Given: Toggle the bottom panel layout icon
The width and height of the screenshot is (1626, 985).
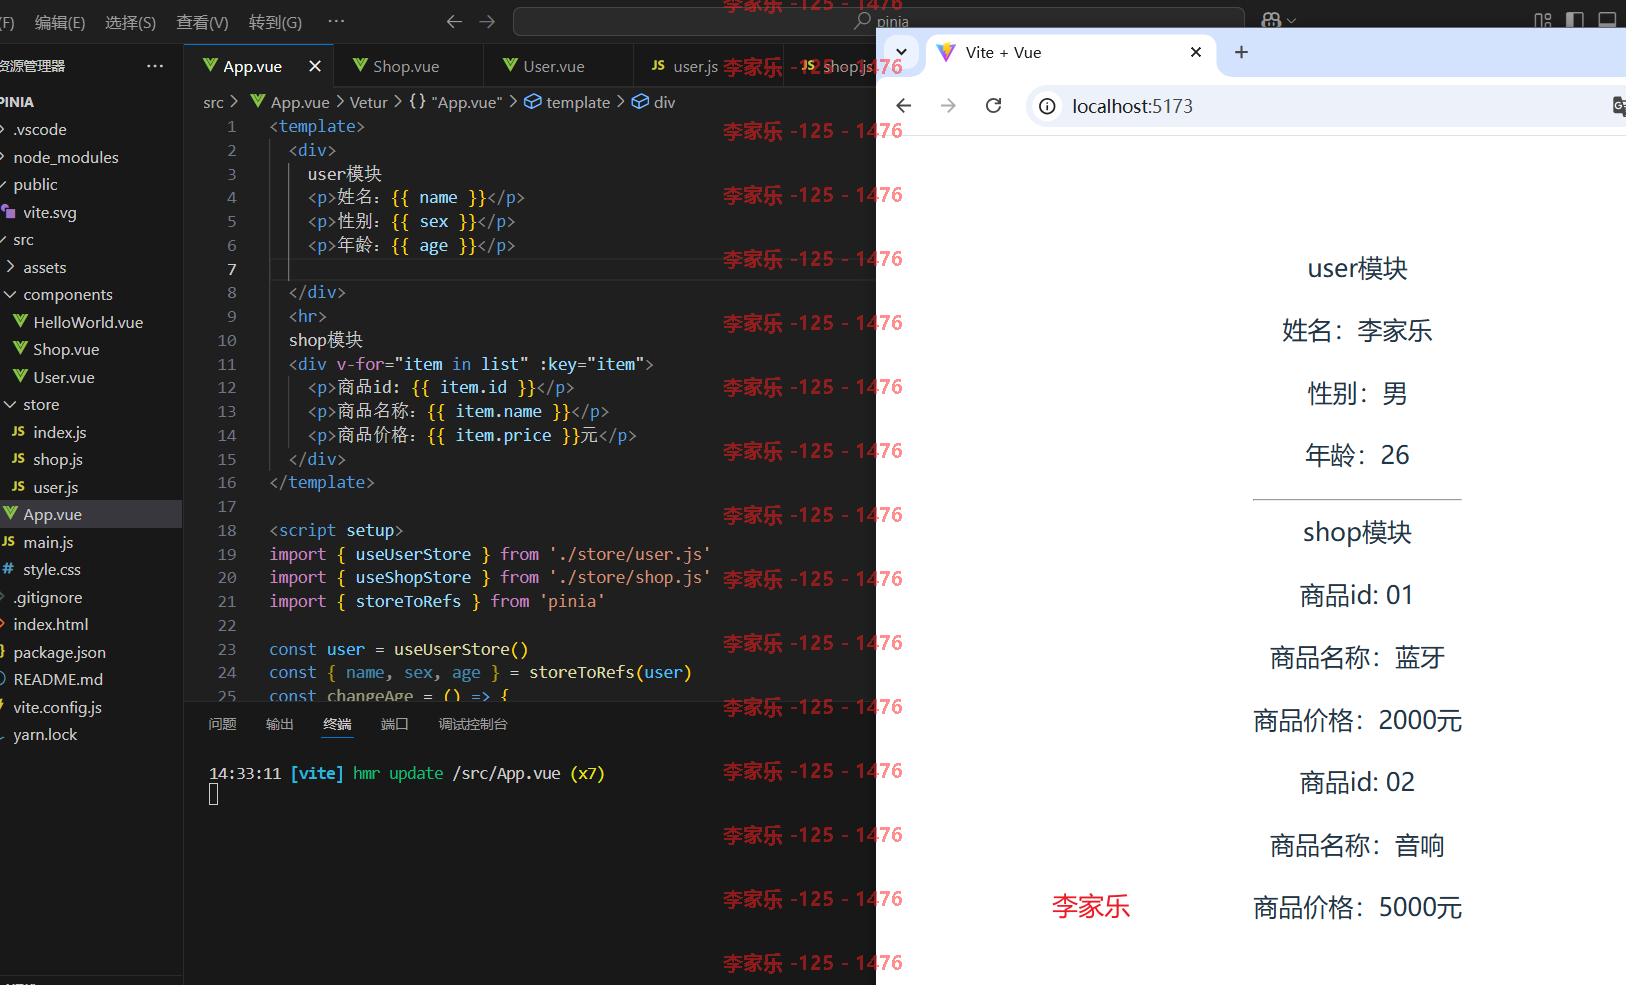Looking at the screenshot, I should tap(1607, 20).
